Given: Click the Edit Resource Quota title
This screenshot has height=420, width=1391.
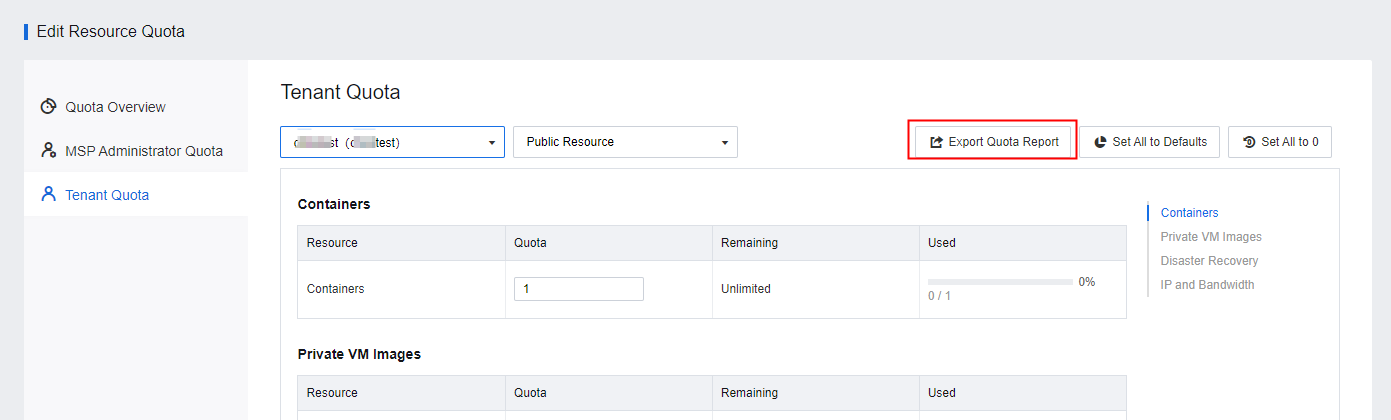Looking at the screenshot, I should pos(111,31).
